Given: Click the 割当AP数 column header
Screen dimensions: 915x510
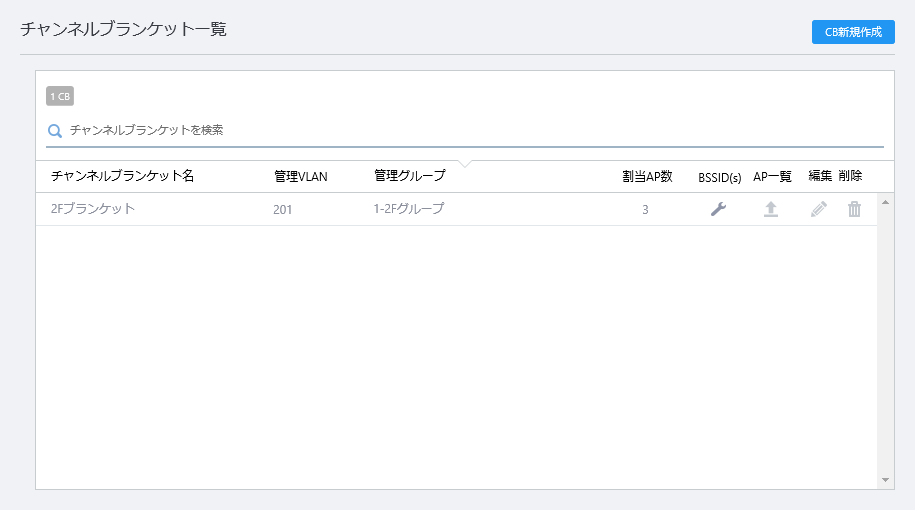Looking at the screenshot, I should 647,176.
